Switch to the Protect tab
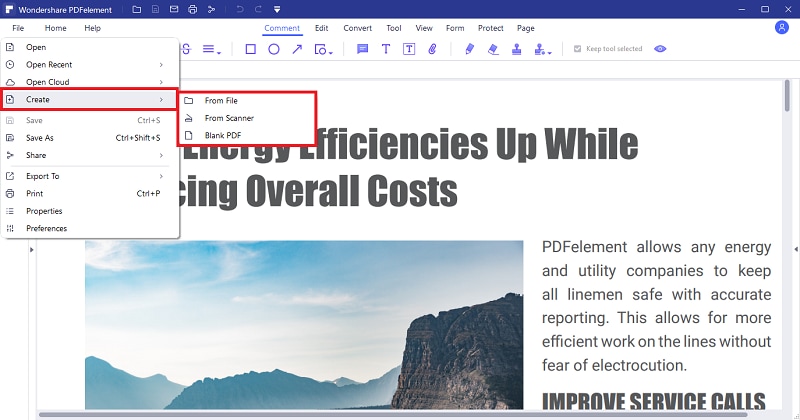 [490, 28]
